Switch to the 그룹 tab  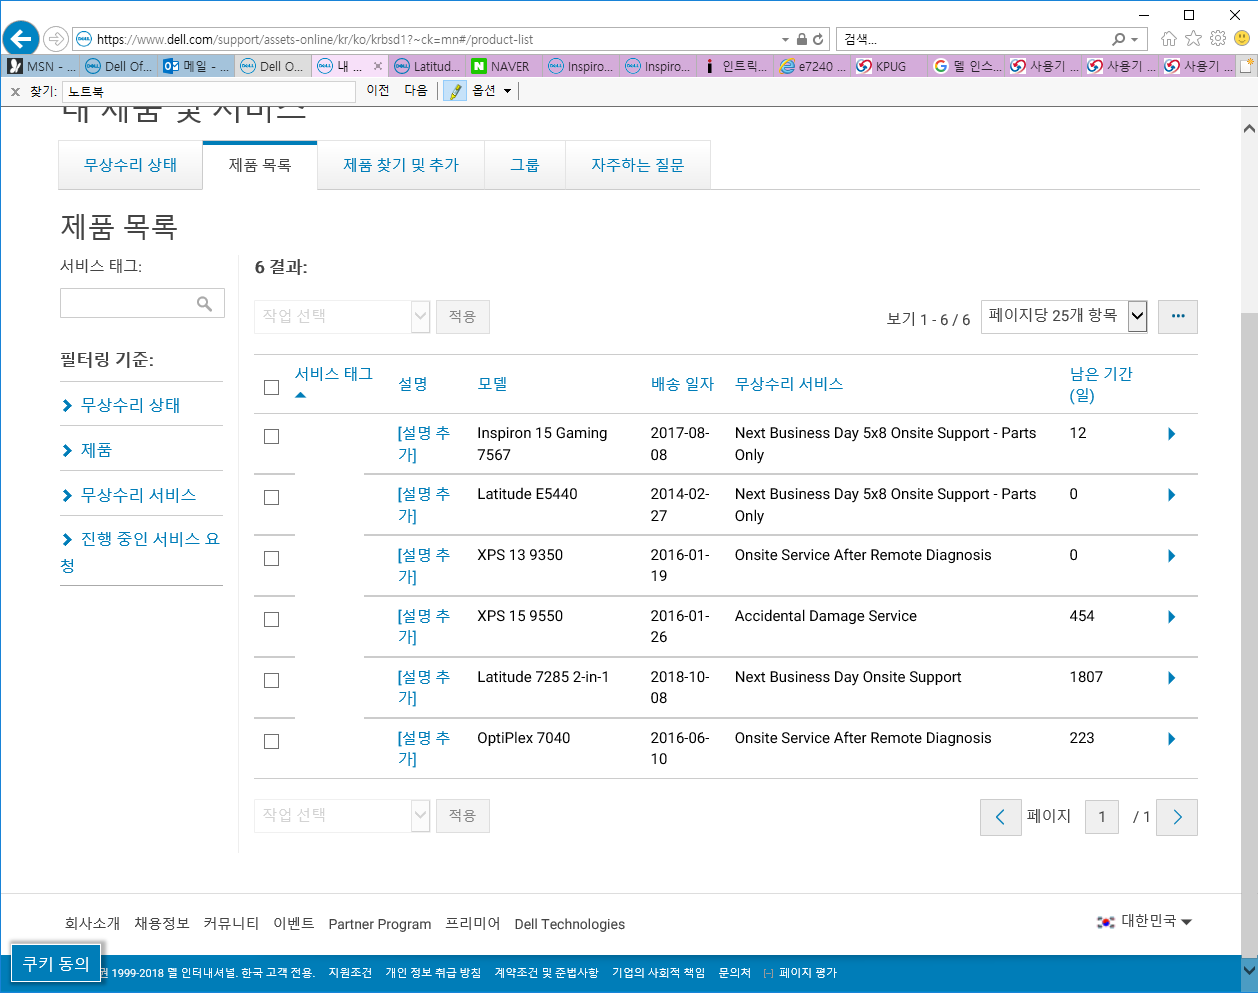(525, 165)
